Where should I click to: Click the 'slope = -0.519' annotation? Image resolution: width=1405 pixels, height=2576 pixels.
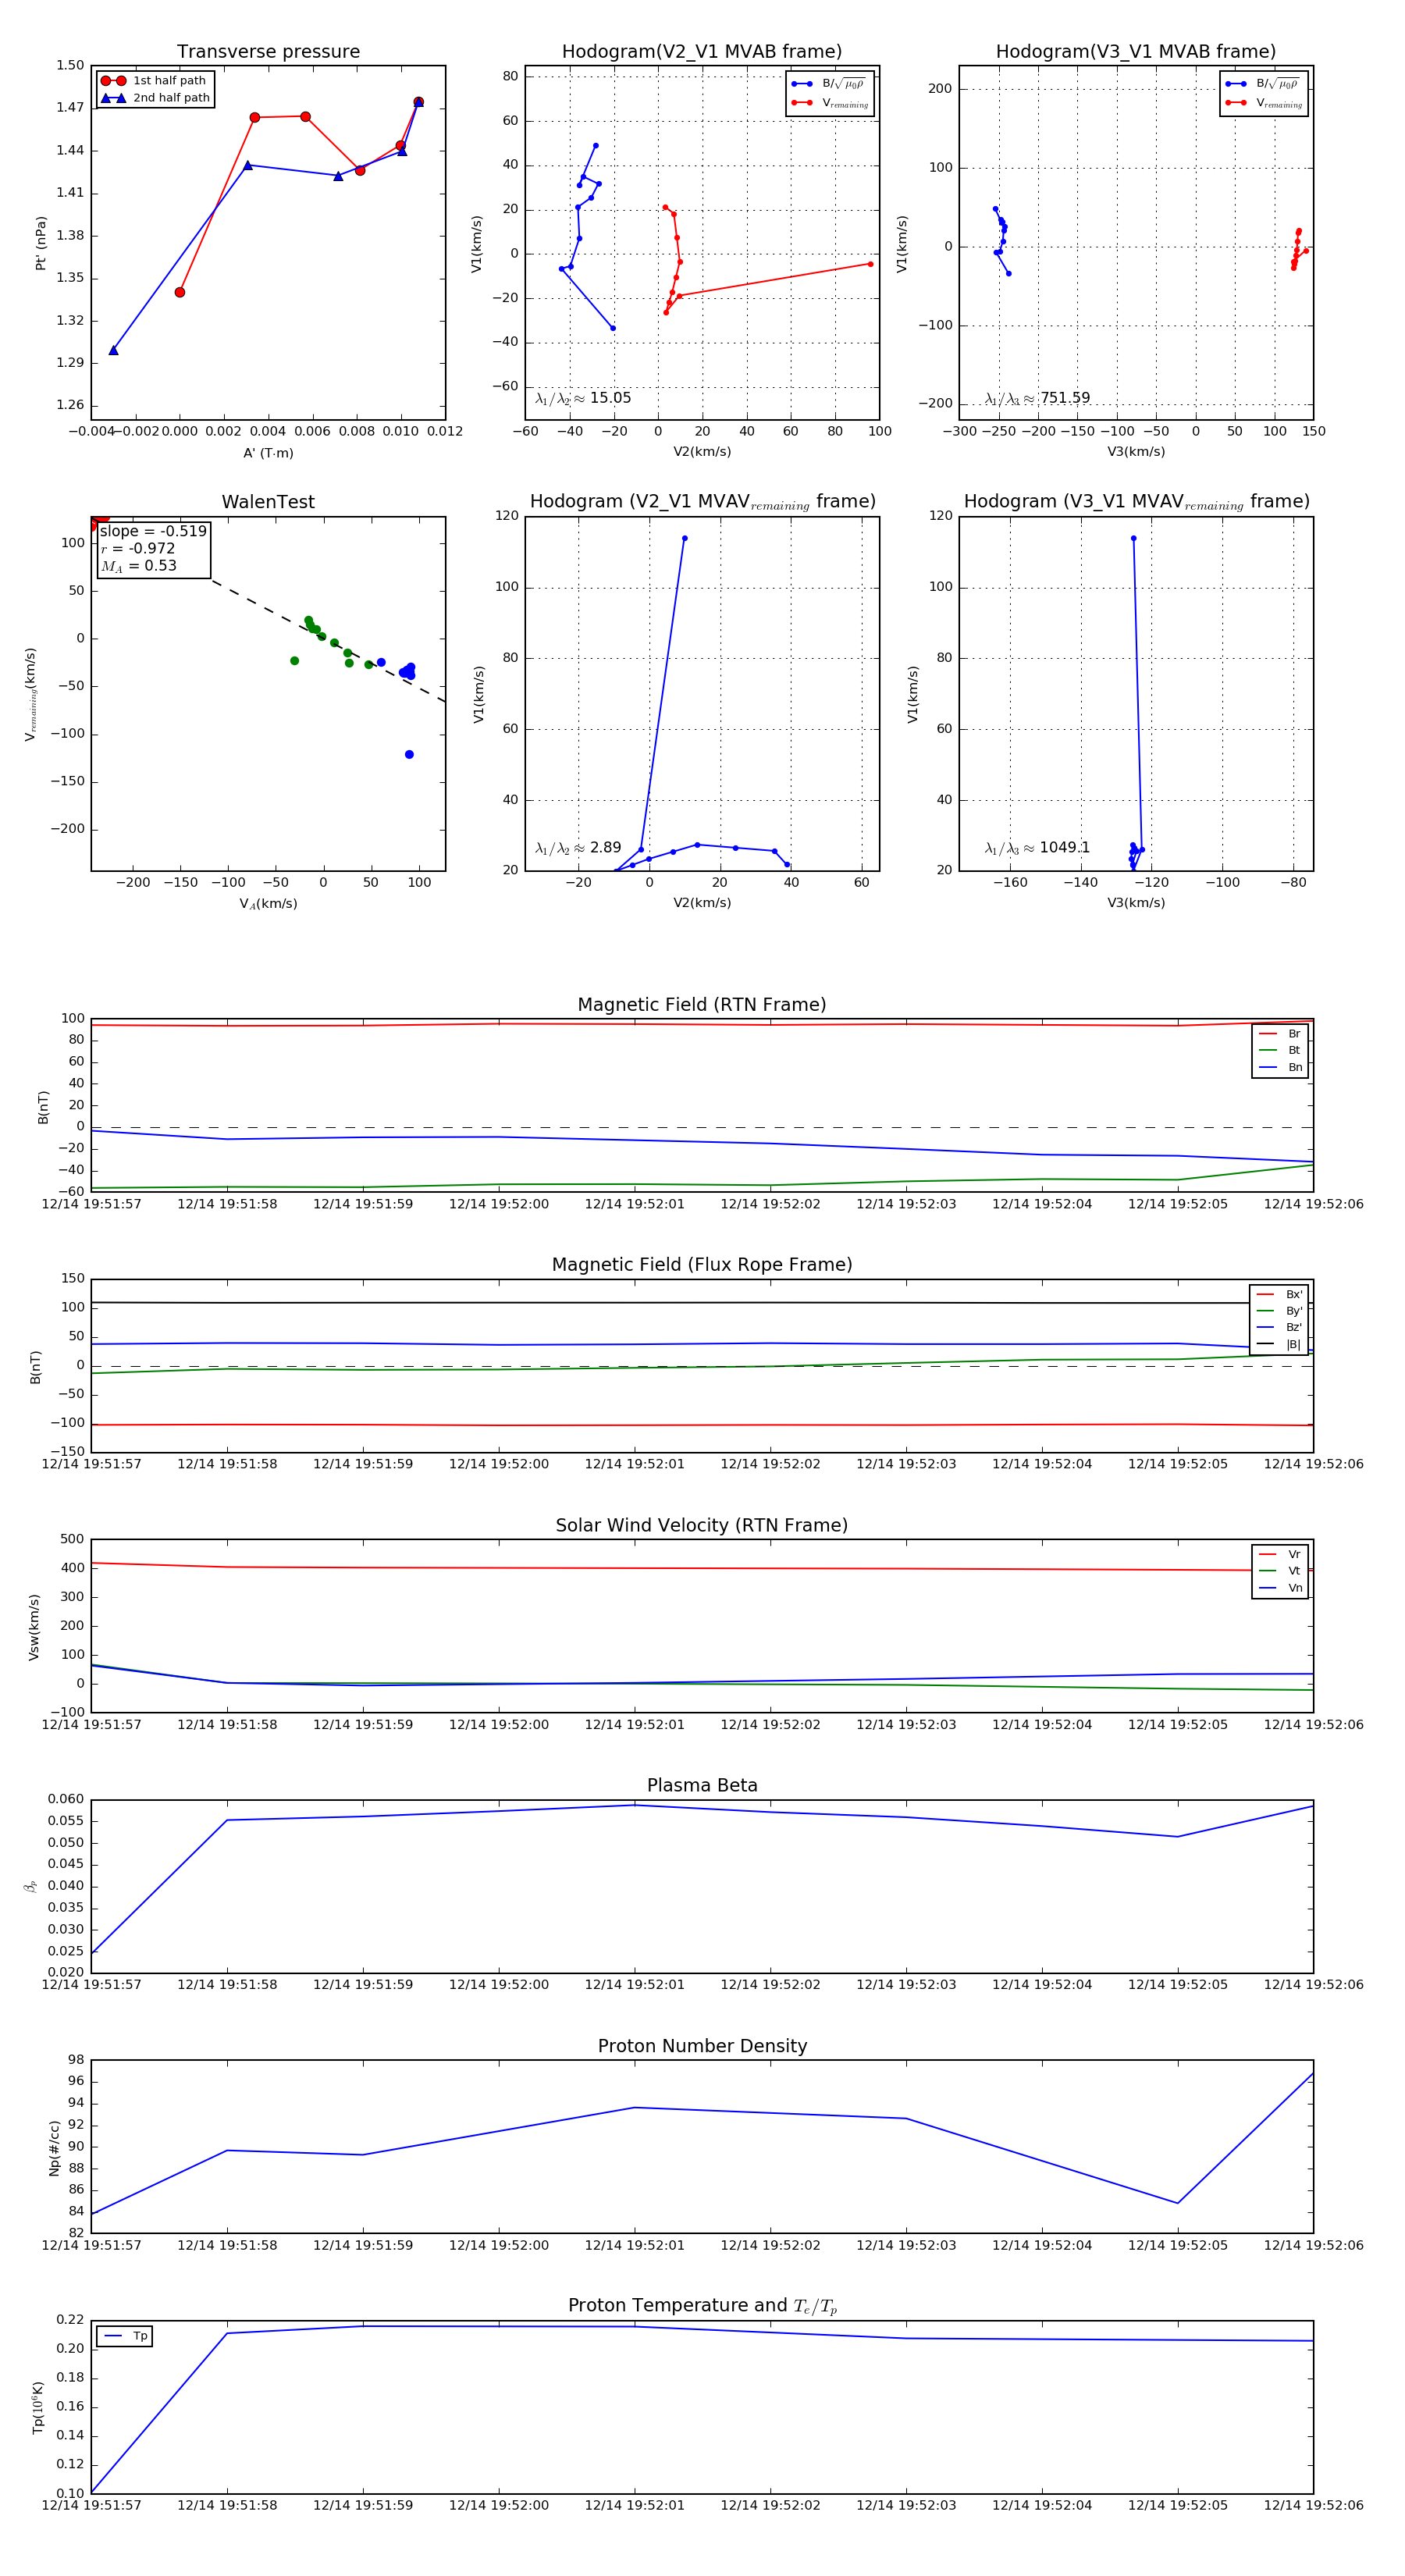153,531
